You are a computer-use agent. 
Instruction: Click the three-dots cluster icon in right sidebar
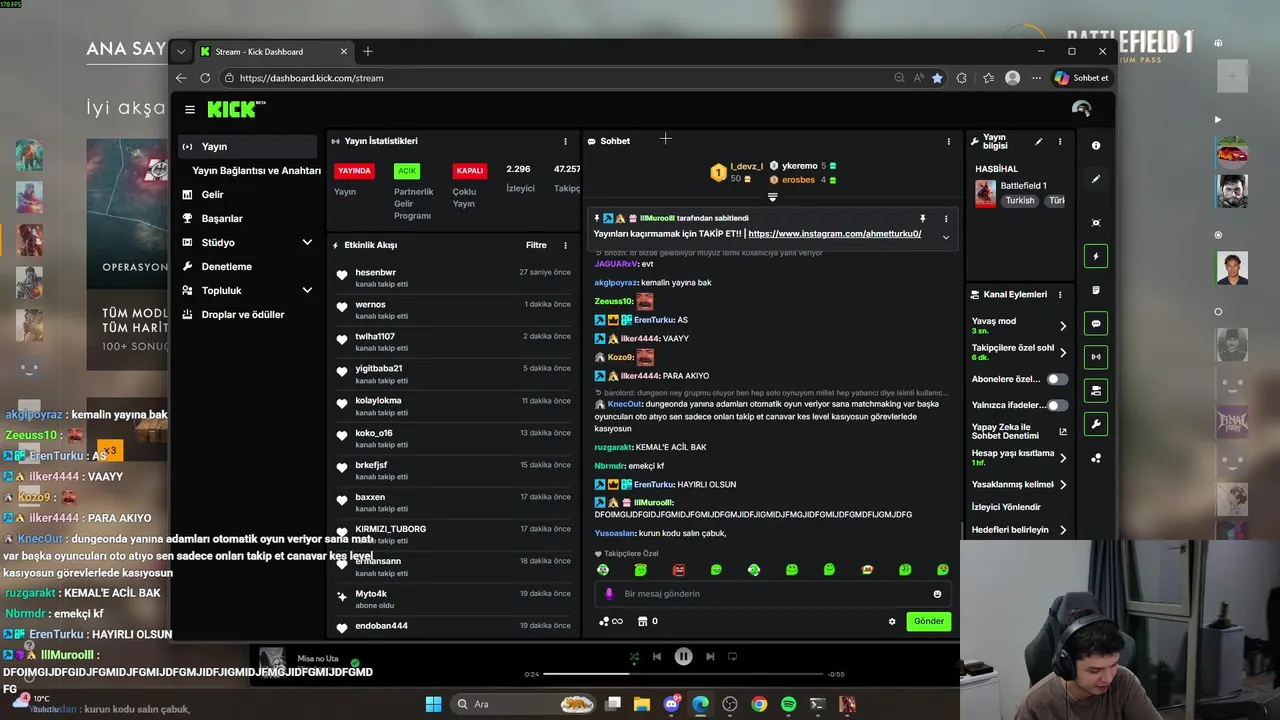(x=1096, y=458)
